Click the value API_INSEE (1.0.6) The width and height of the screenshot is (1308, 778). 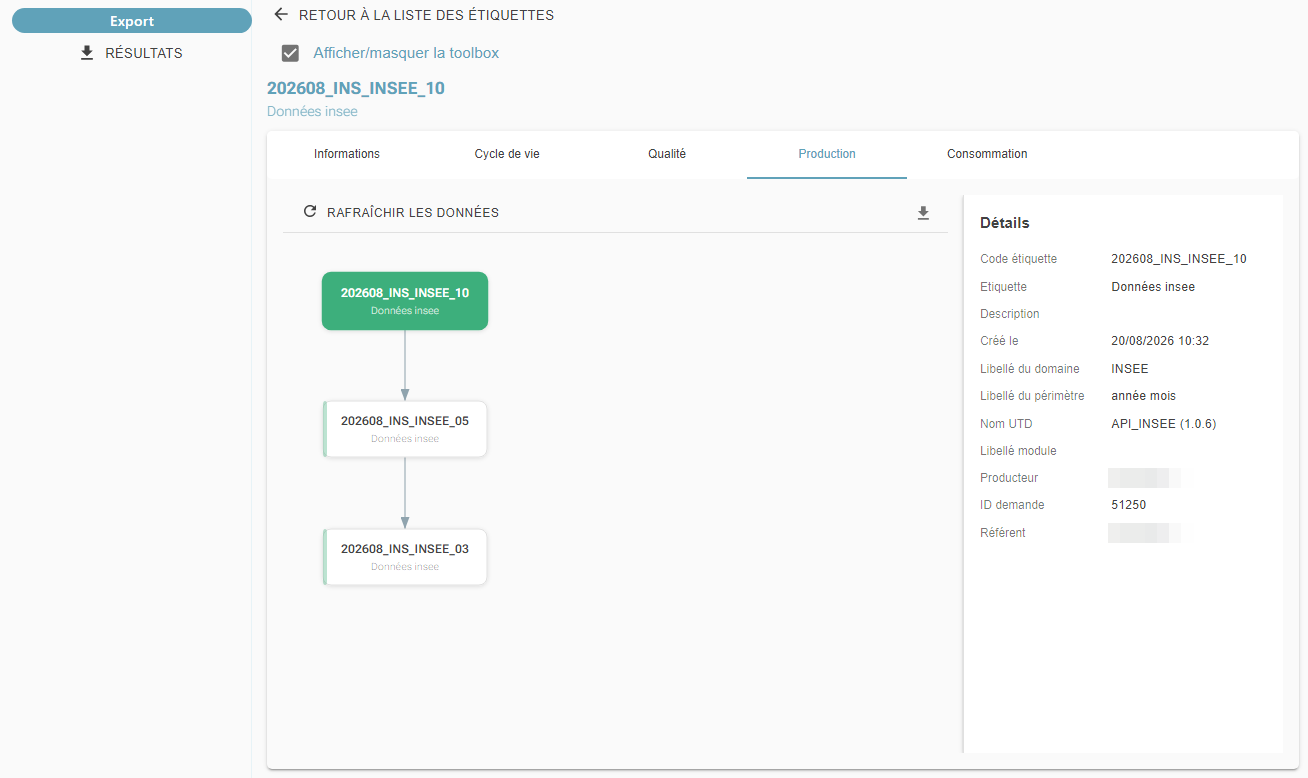[x=1164, y=424]
